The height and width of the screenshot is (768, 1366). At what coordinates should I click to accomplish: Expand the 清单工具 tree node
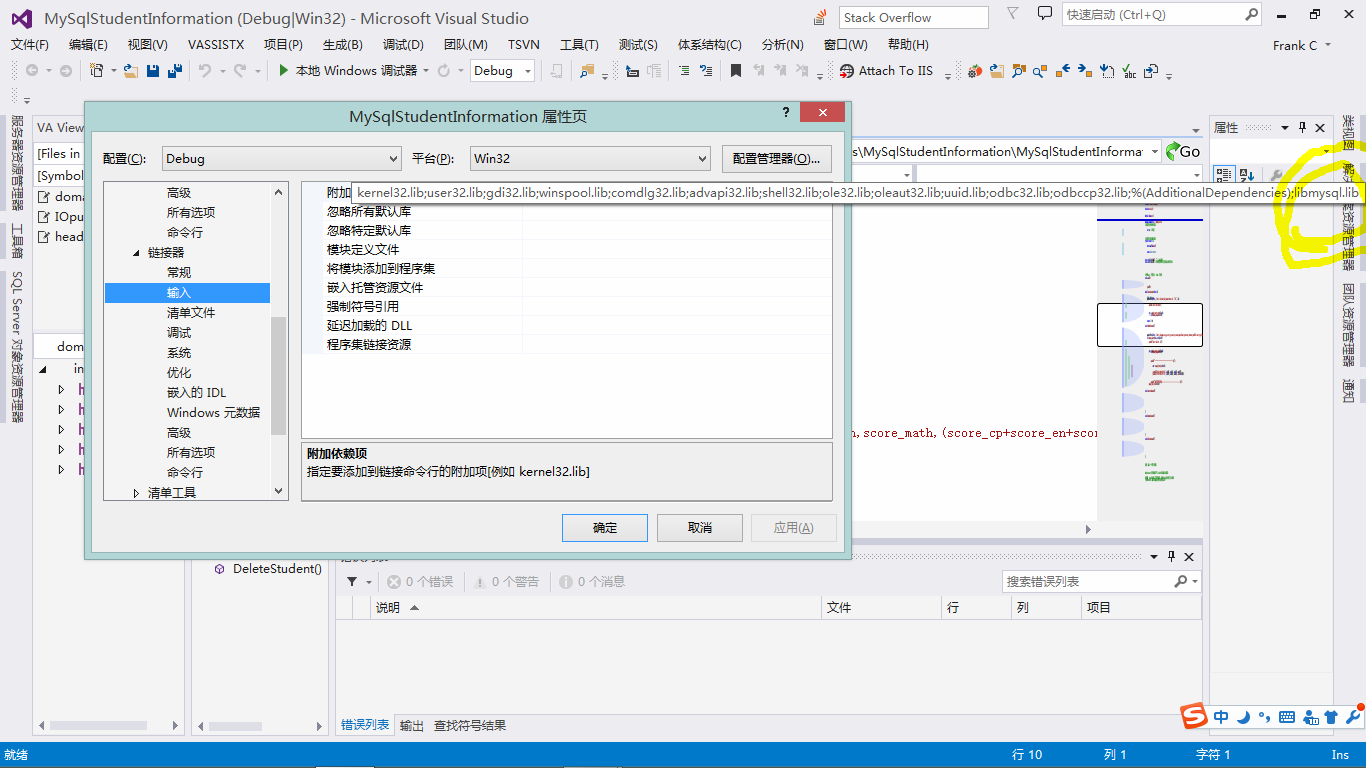[137, 493]
